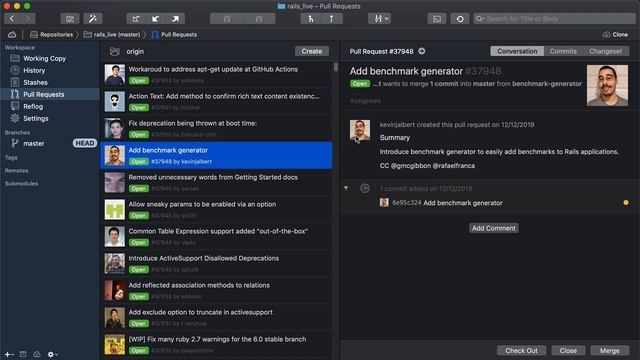Image resolution: width=640 pixels, height=360 pixels.
Task: Go forward with the toolbar forward arrow
Action: [27, 19]
